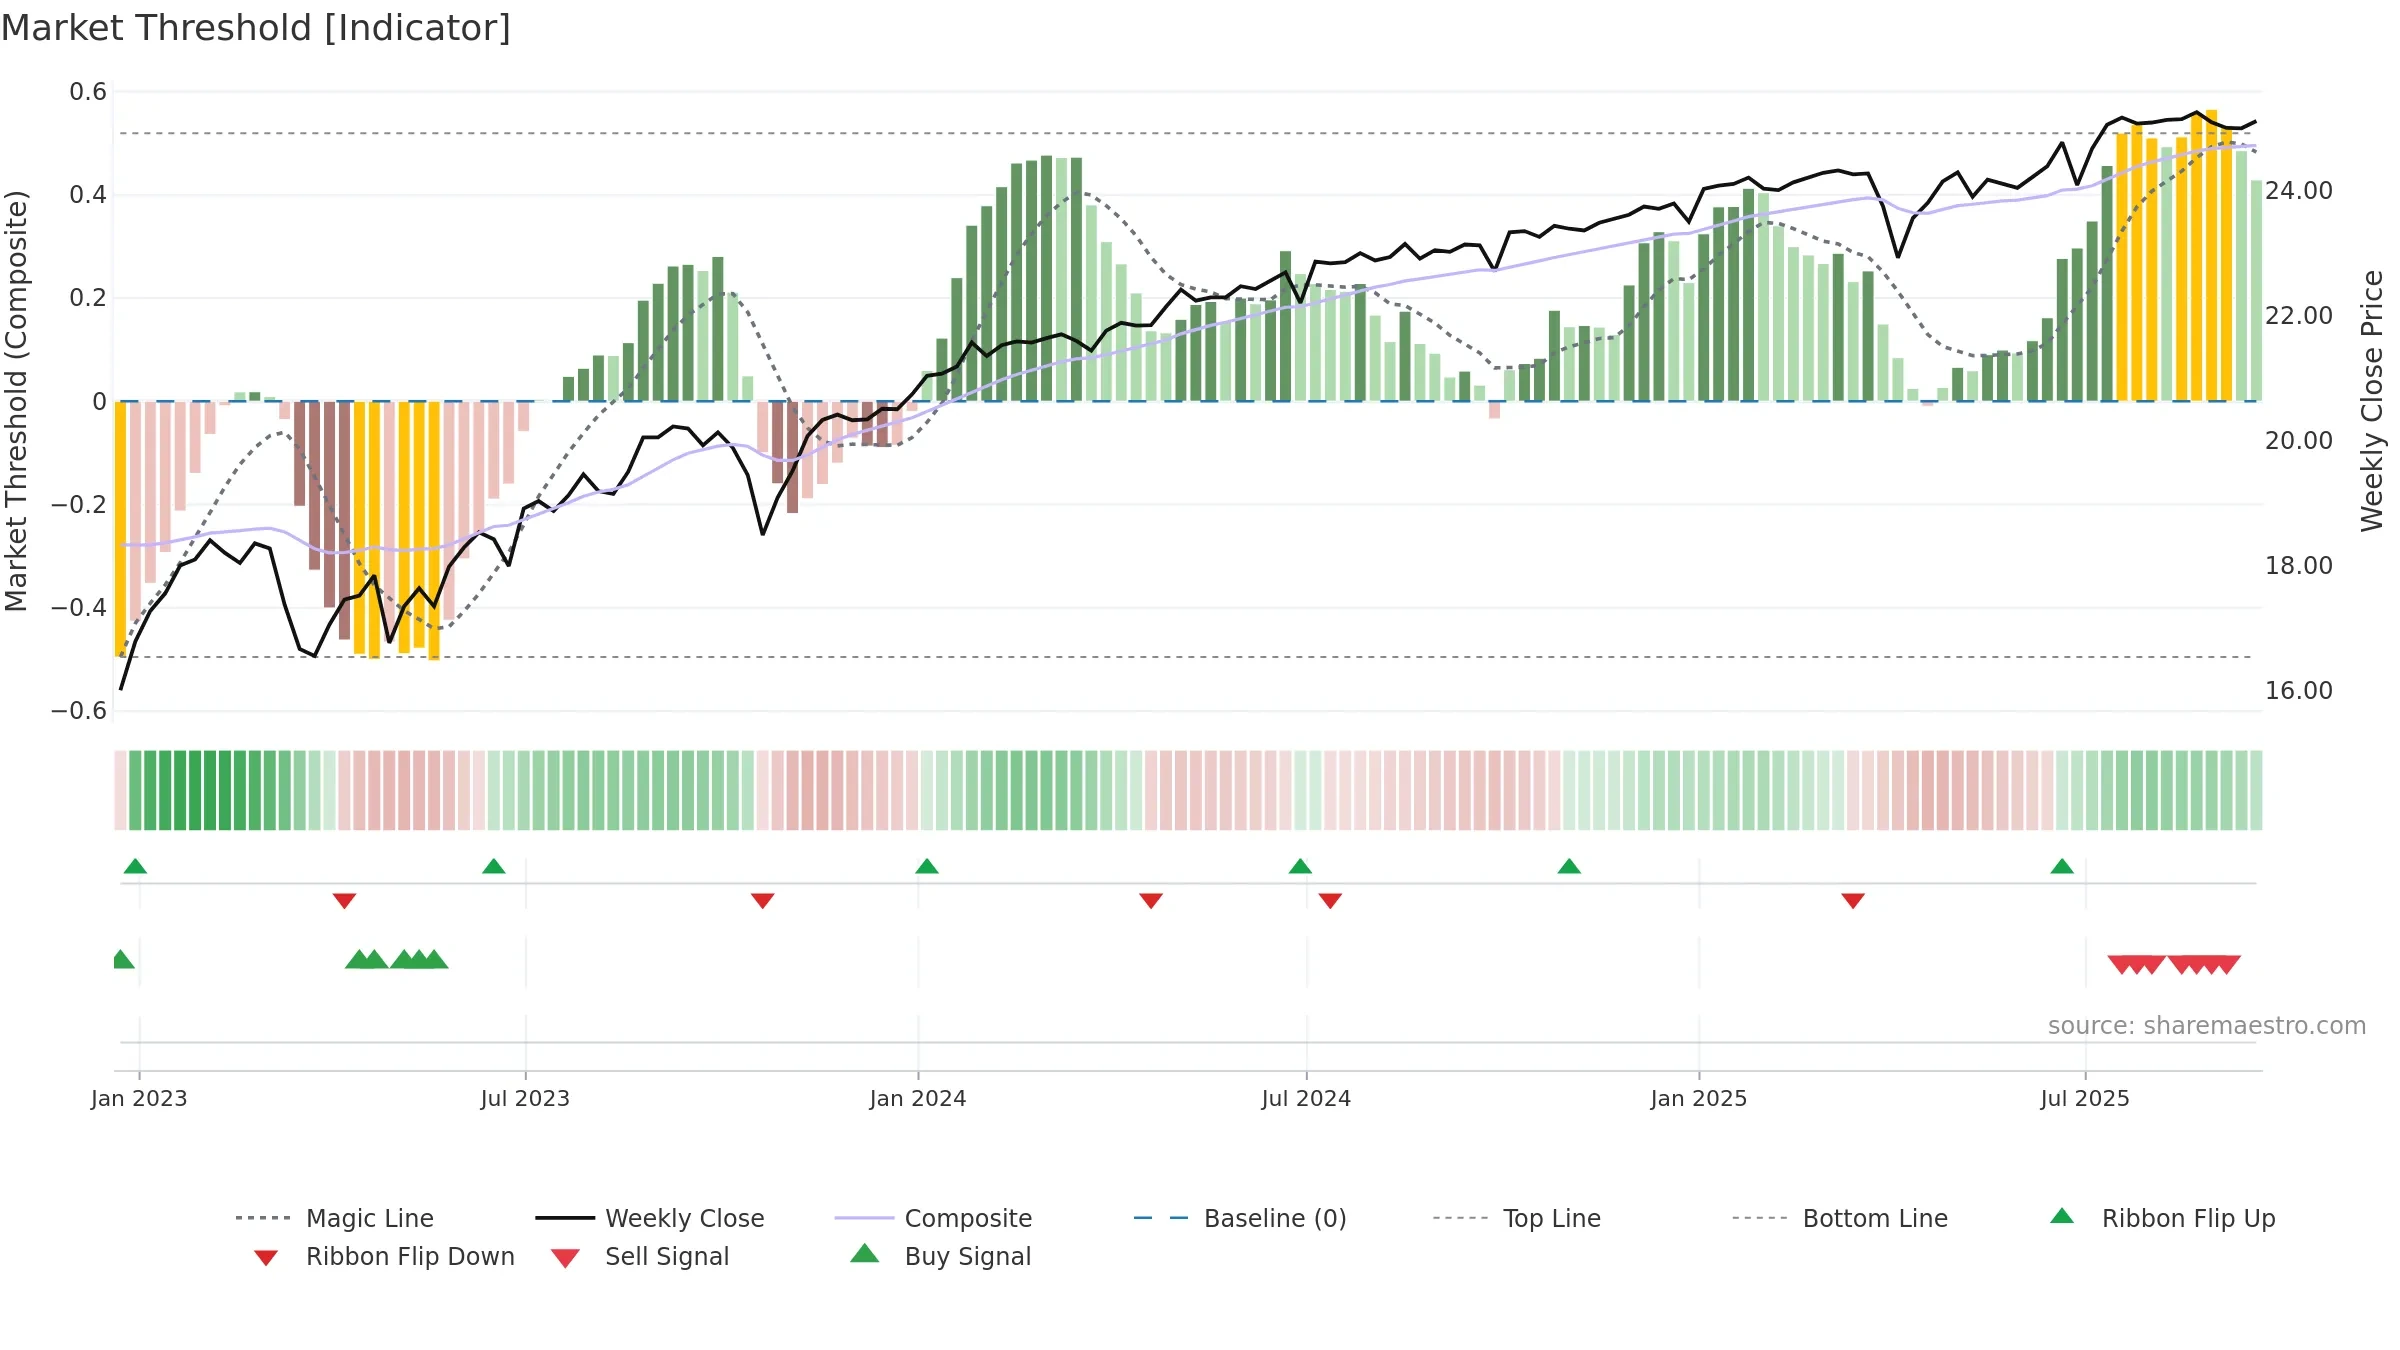Toggle the Top Line legend entry
This screenshot has width=2400, height=1350.
(x=1516, y=1218)
